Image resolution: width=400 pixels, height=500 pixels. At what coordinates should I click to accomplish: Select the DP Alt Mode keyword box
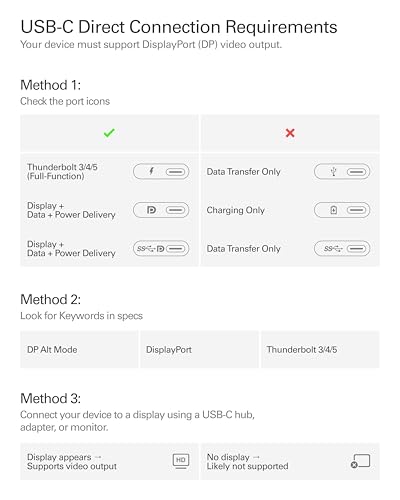79,349
